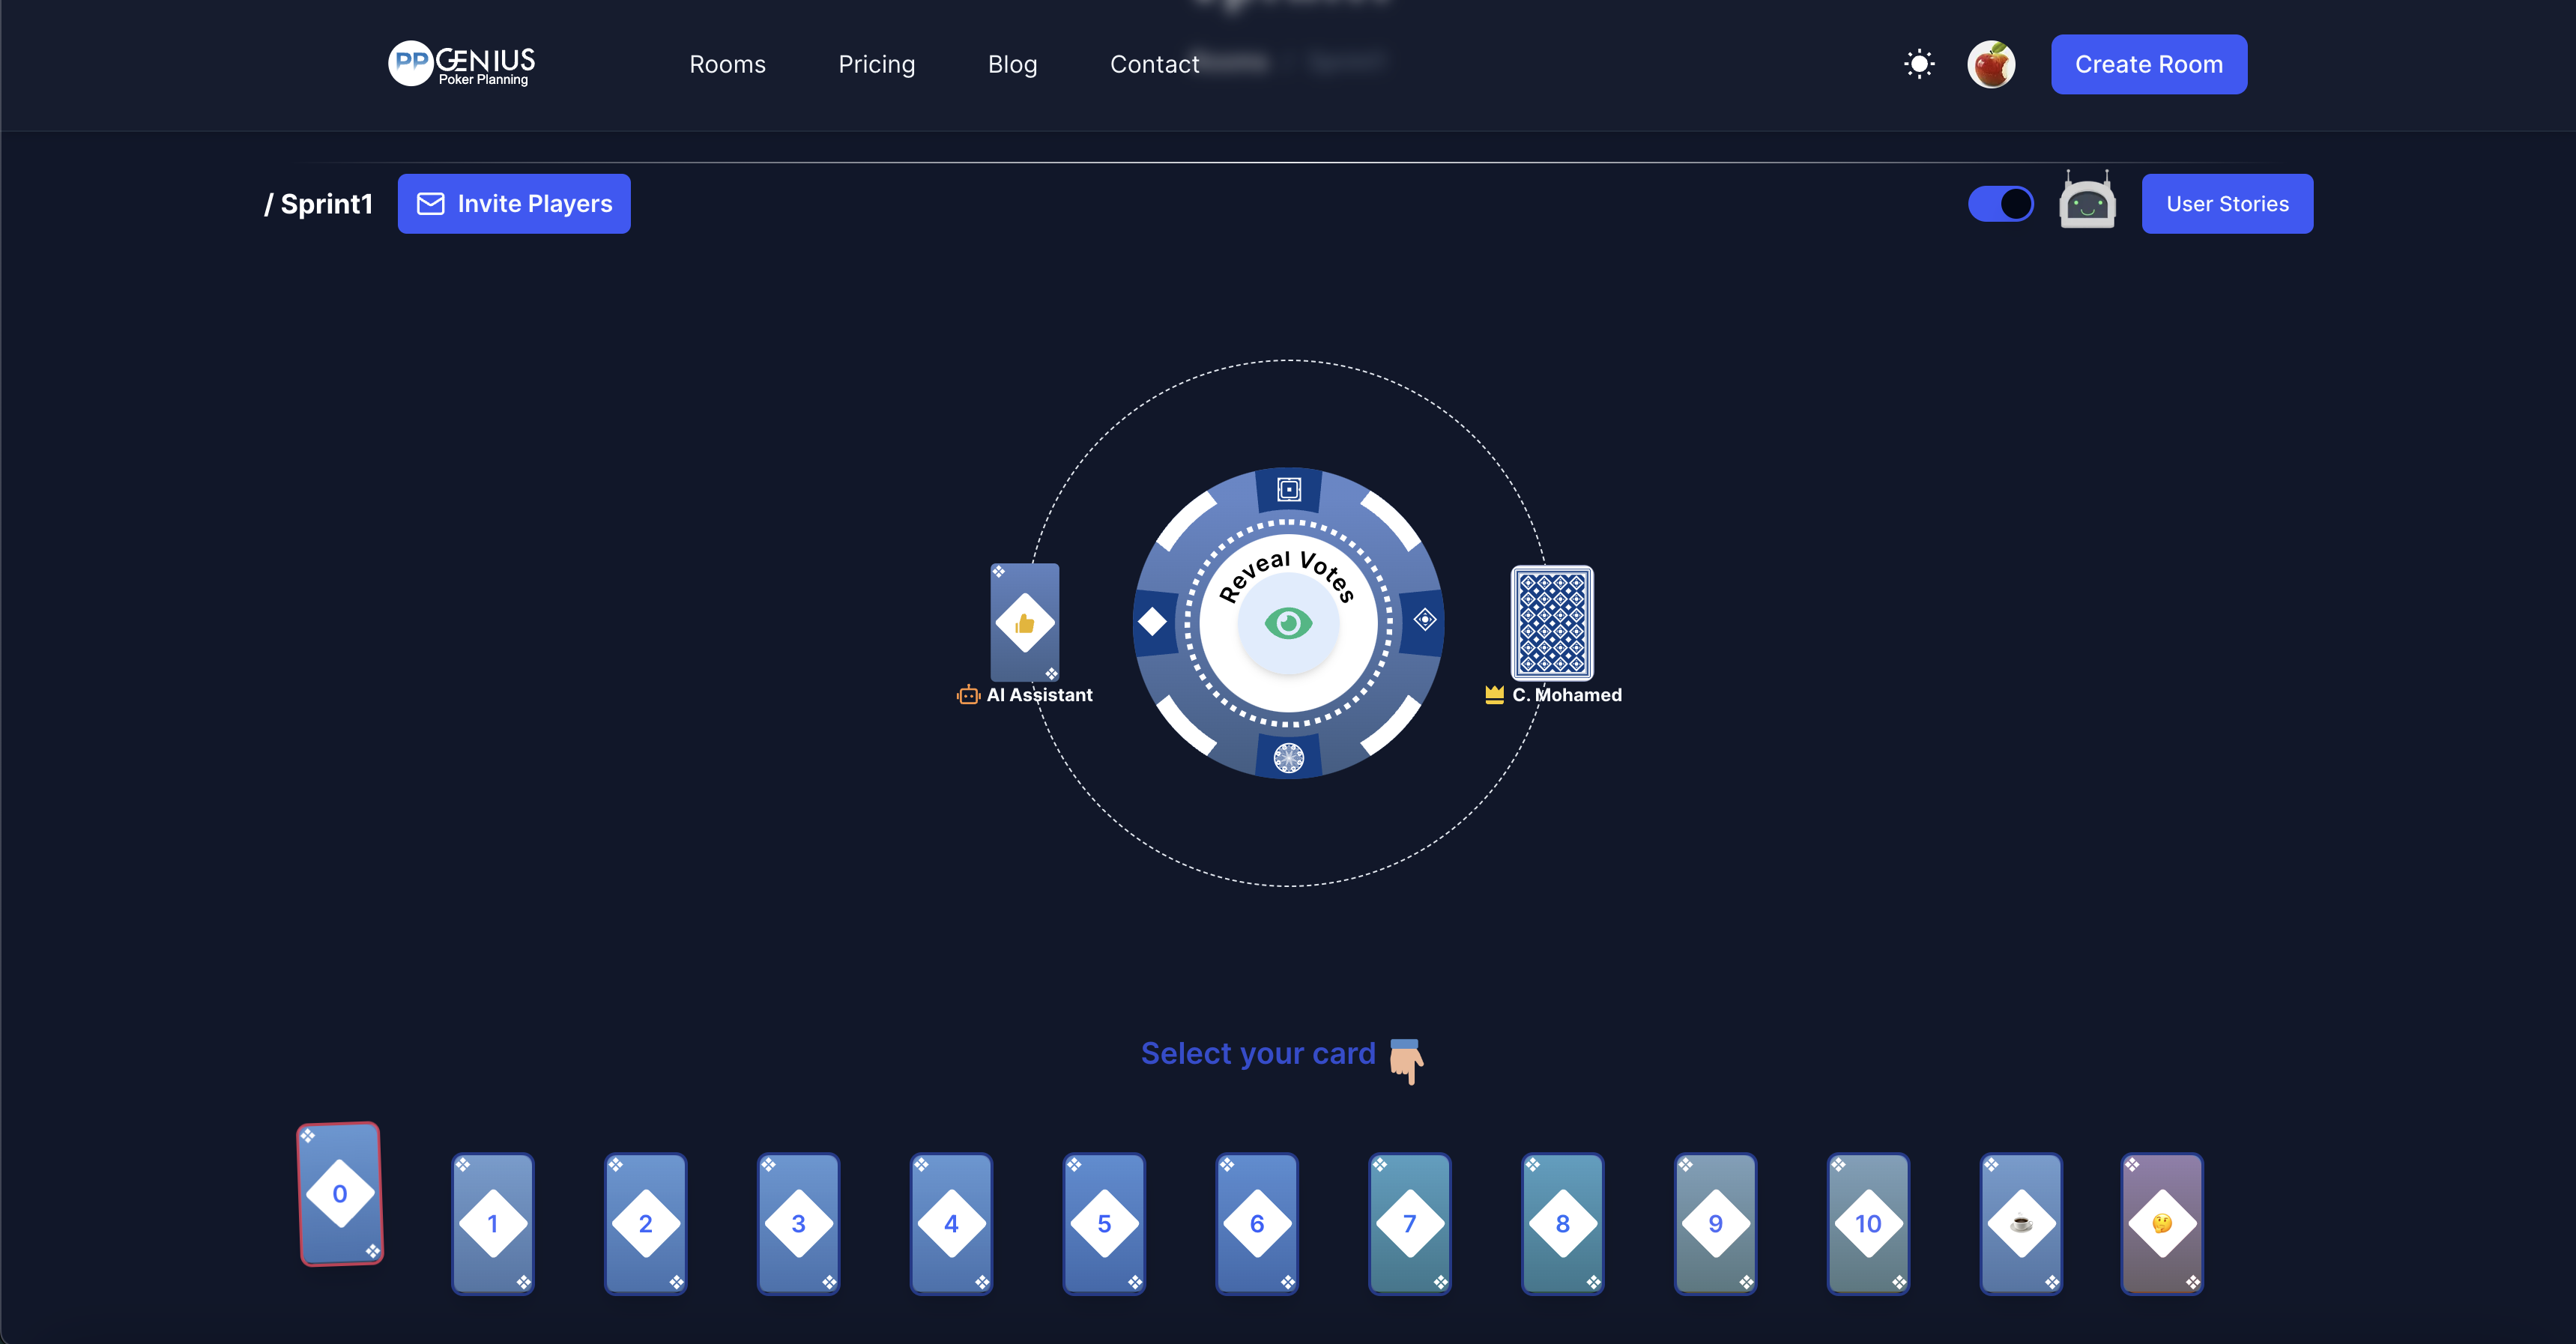2576x1344 pixels.
Task: Select the thinking face emoji card
Action: (2162, 1223)
